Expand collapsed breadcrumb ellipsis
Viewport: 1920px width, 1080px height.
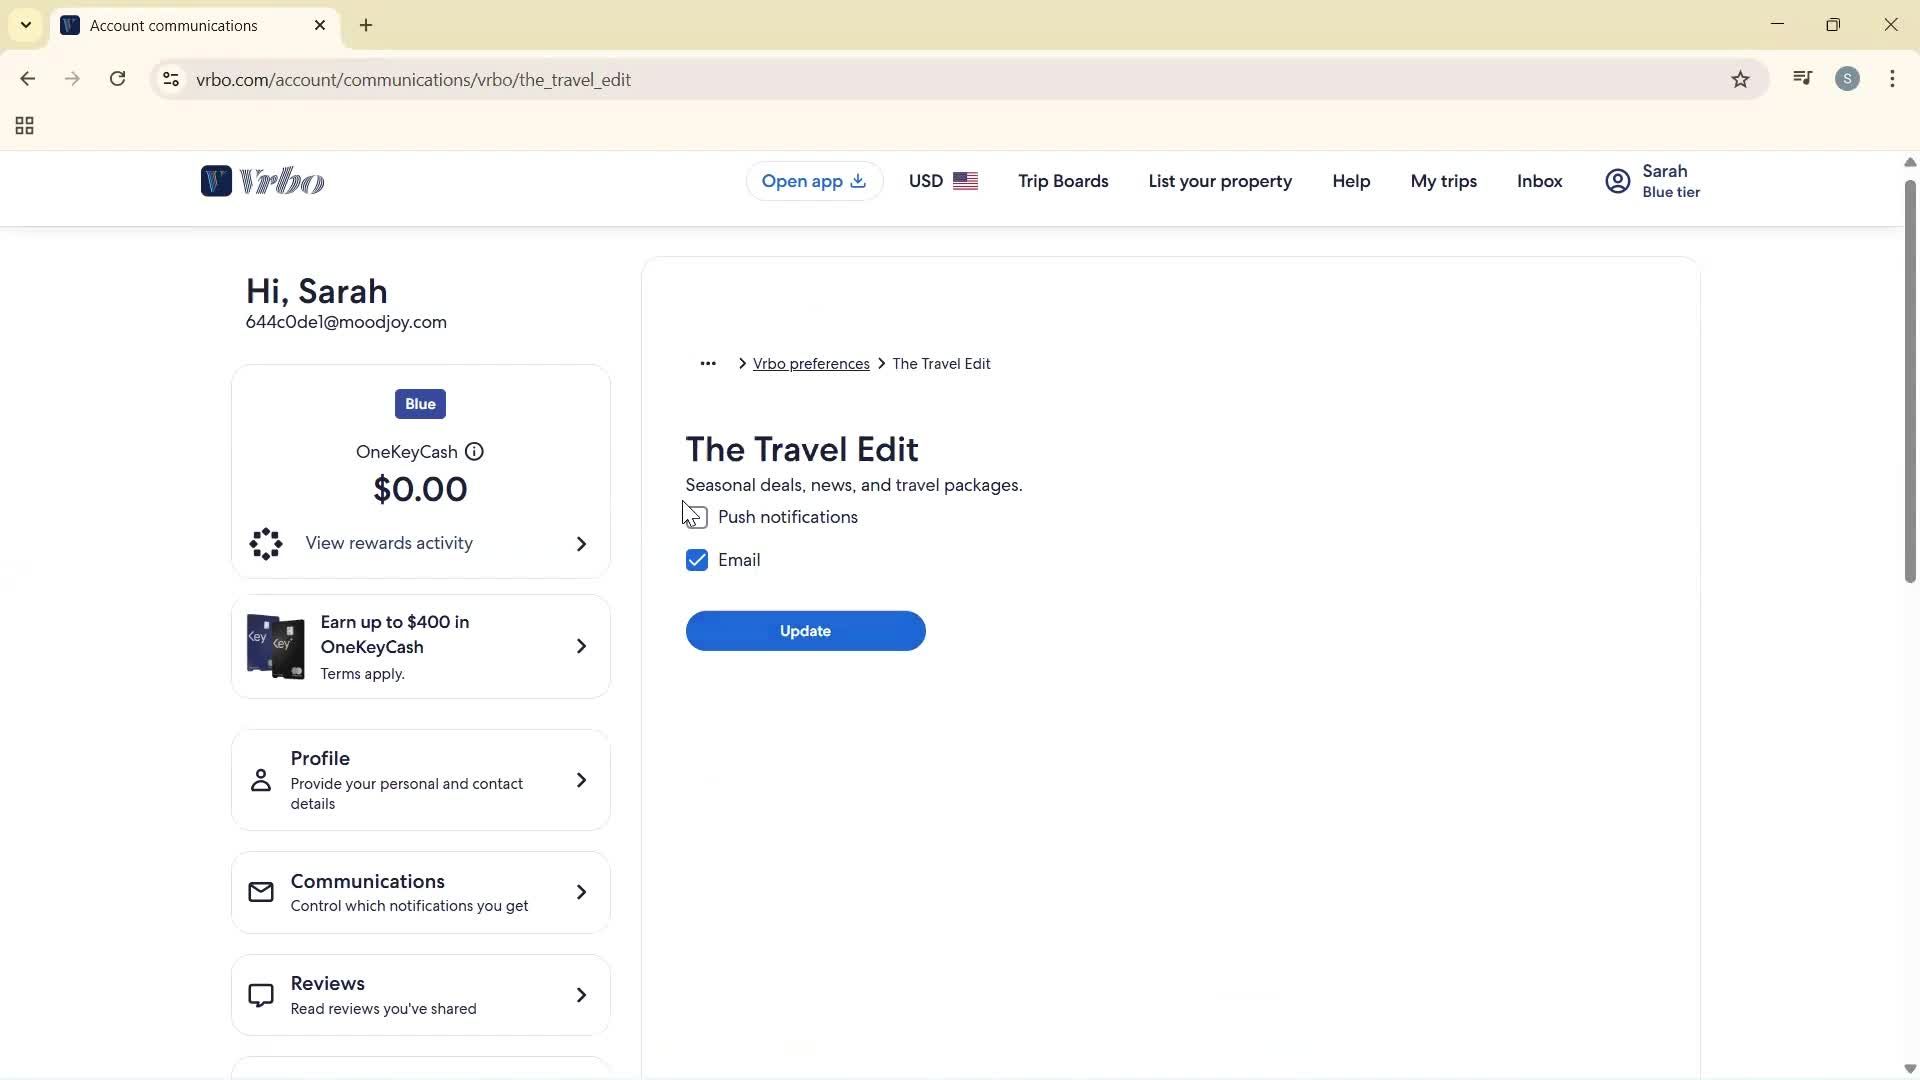click(708, 364)
